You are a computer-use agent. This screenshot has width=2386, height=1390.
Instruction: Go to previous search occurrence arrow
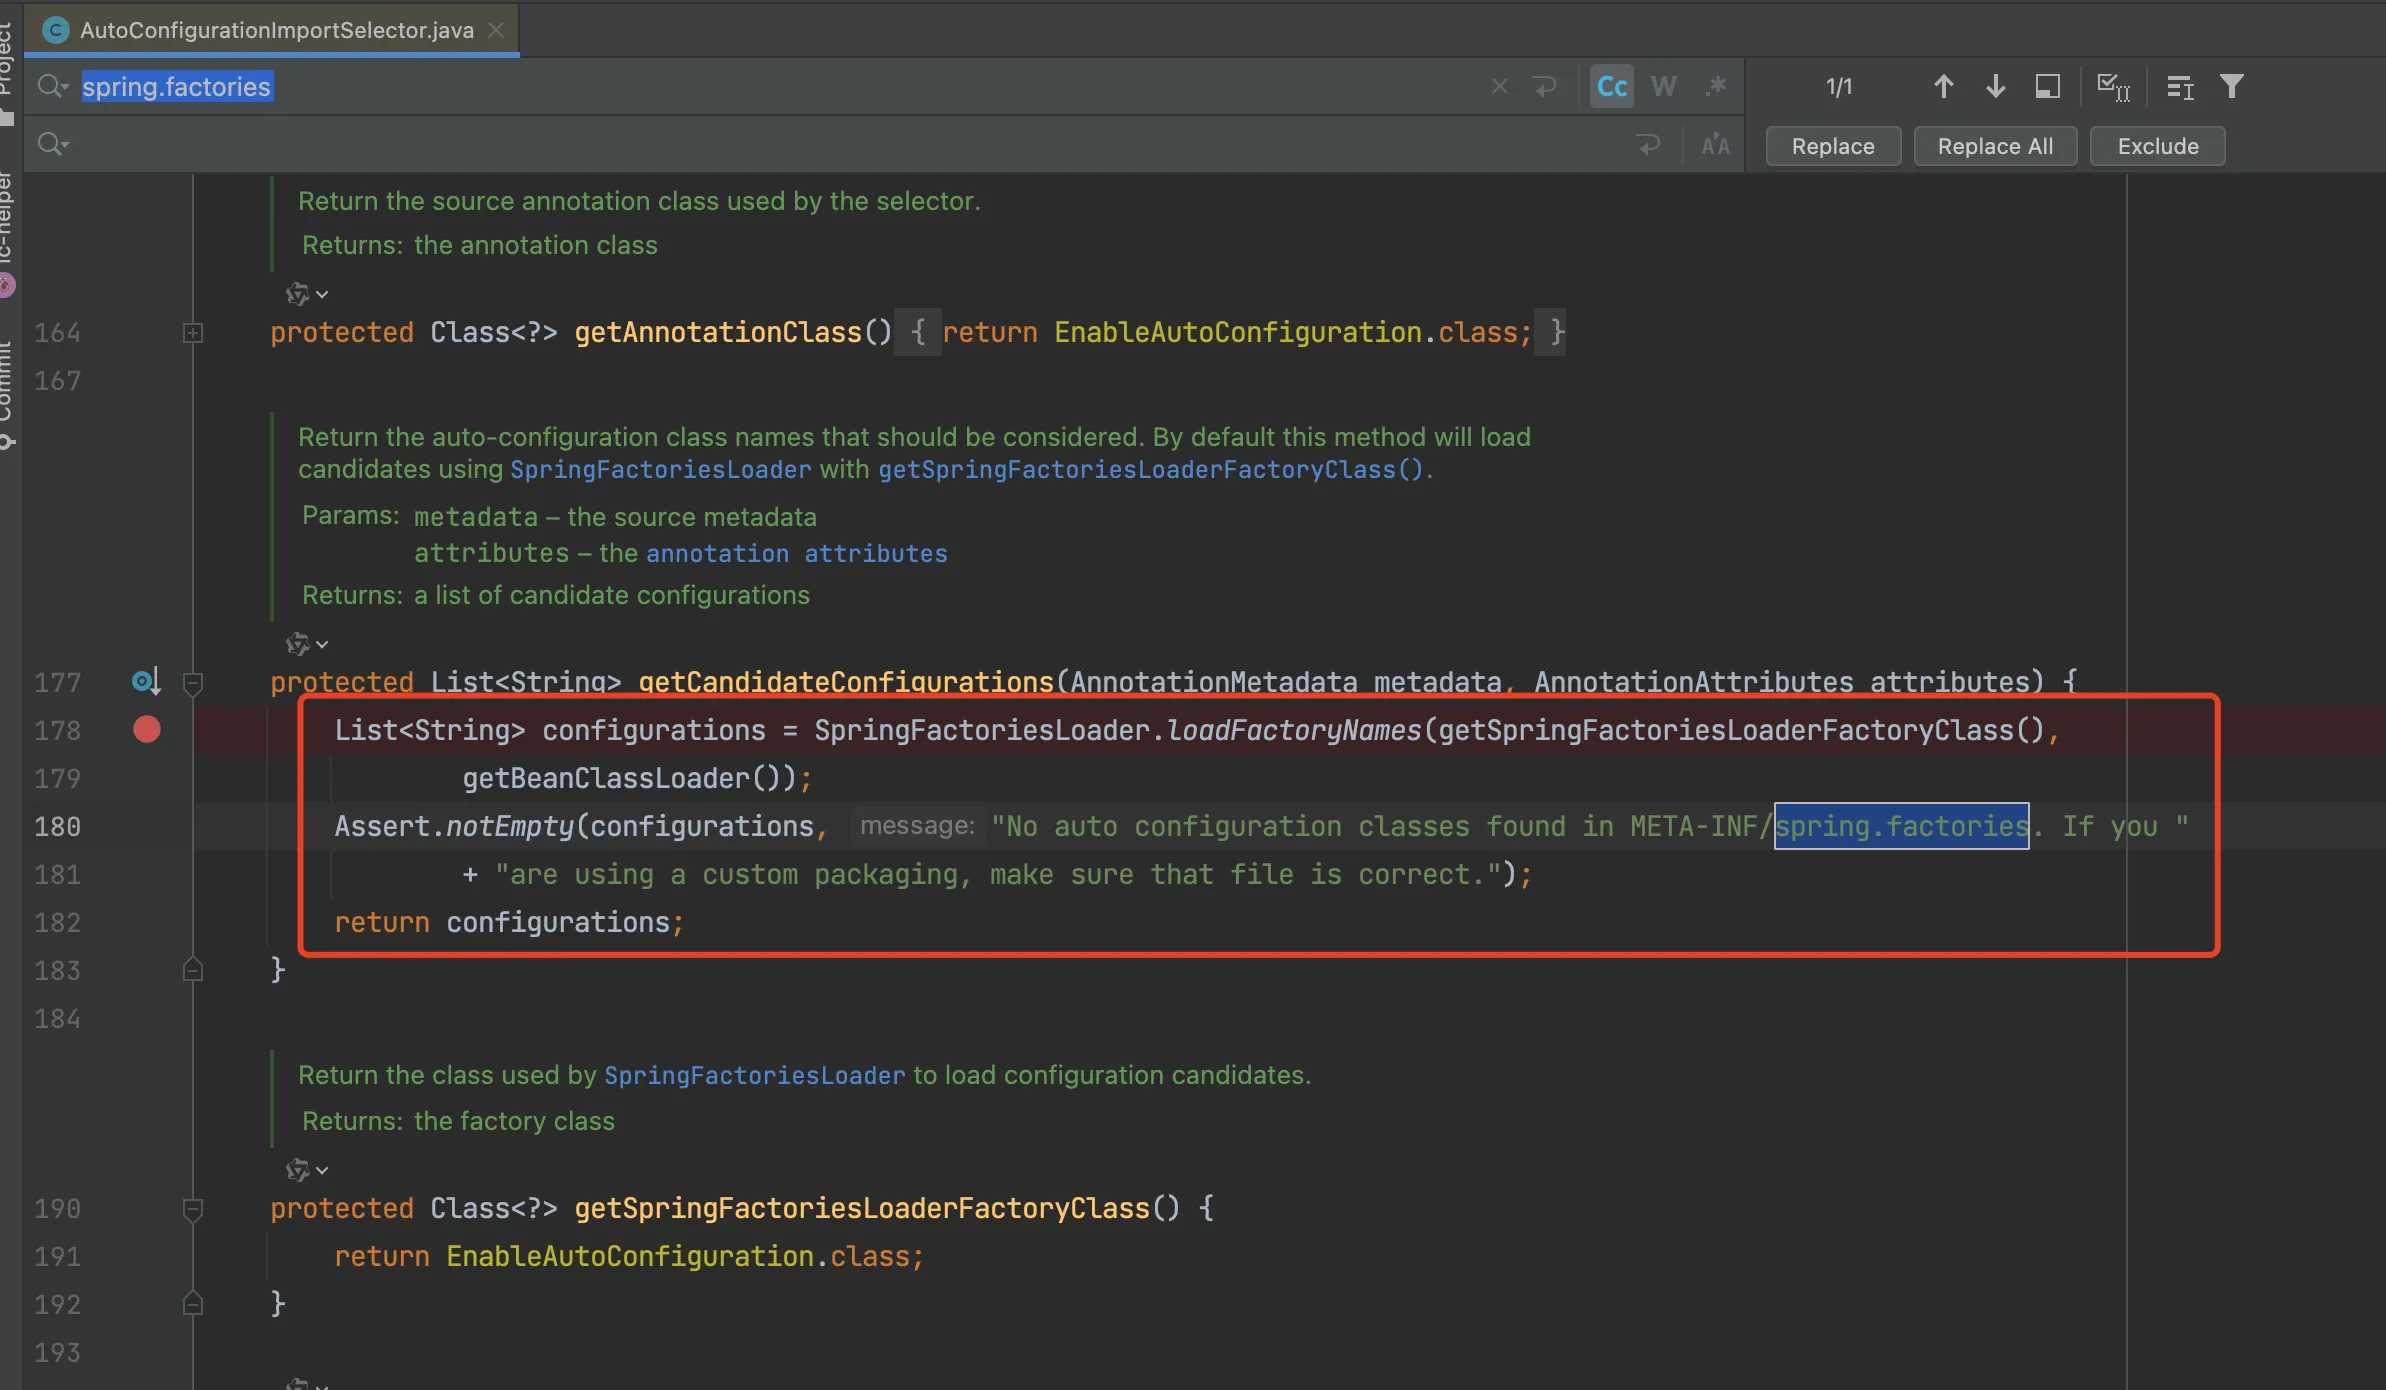point(1943,87)
